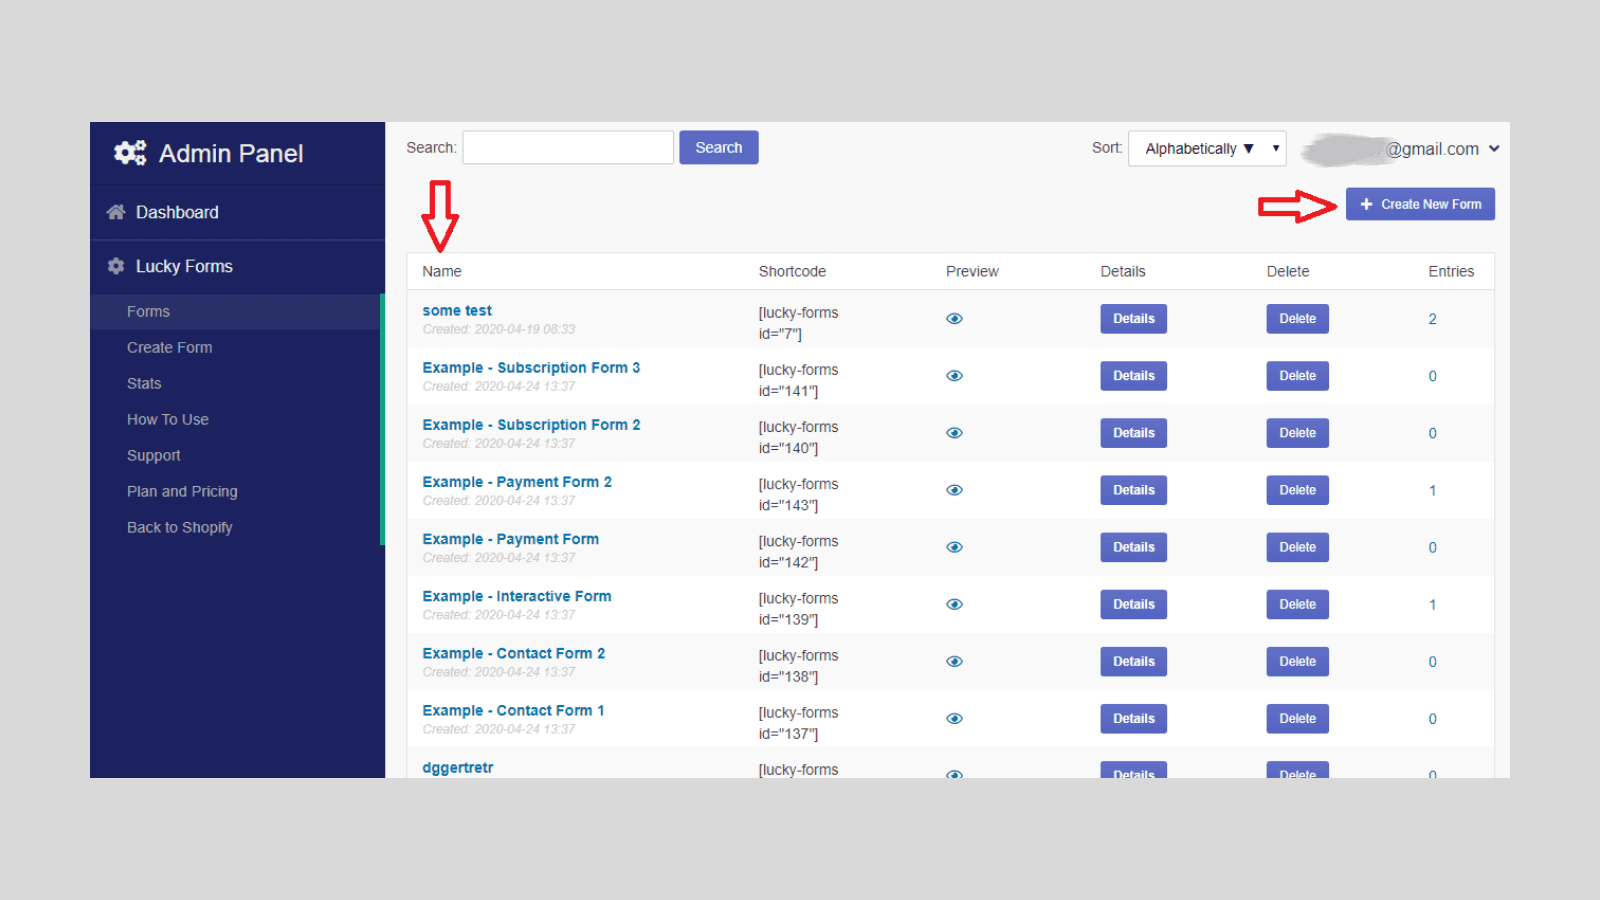Expand the gmail.com account menu chevron
This screenshot has height=900, width=1600.
click(x=1494, y=148)
